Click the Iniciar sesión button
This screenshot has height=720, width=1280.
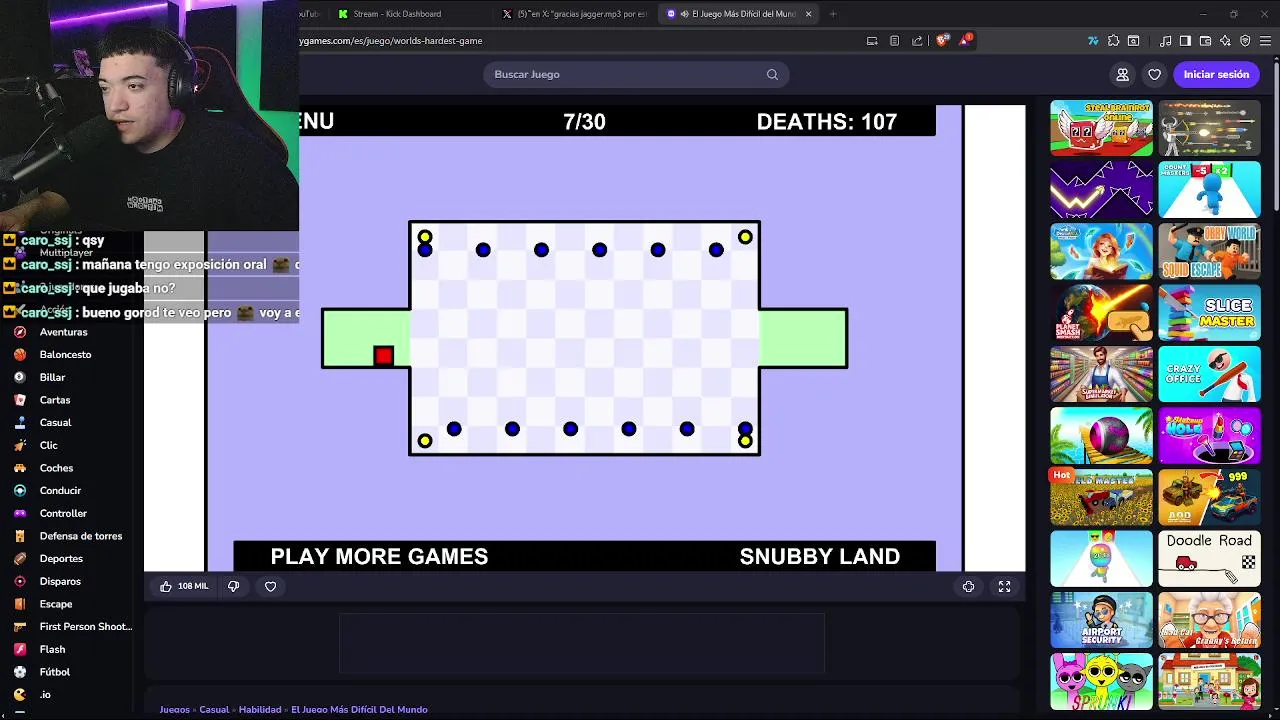click(1216, 74)
